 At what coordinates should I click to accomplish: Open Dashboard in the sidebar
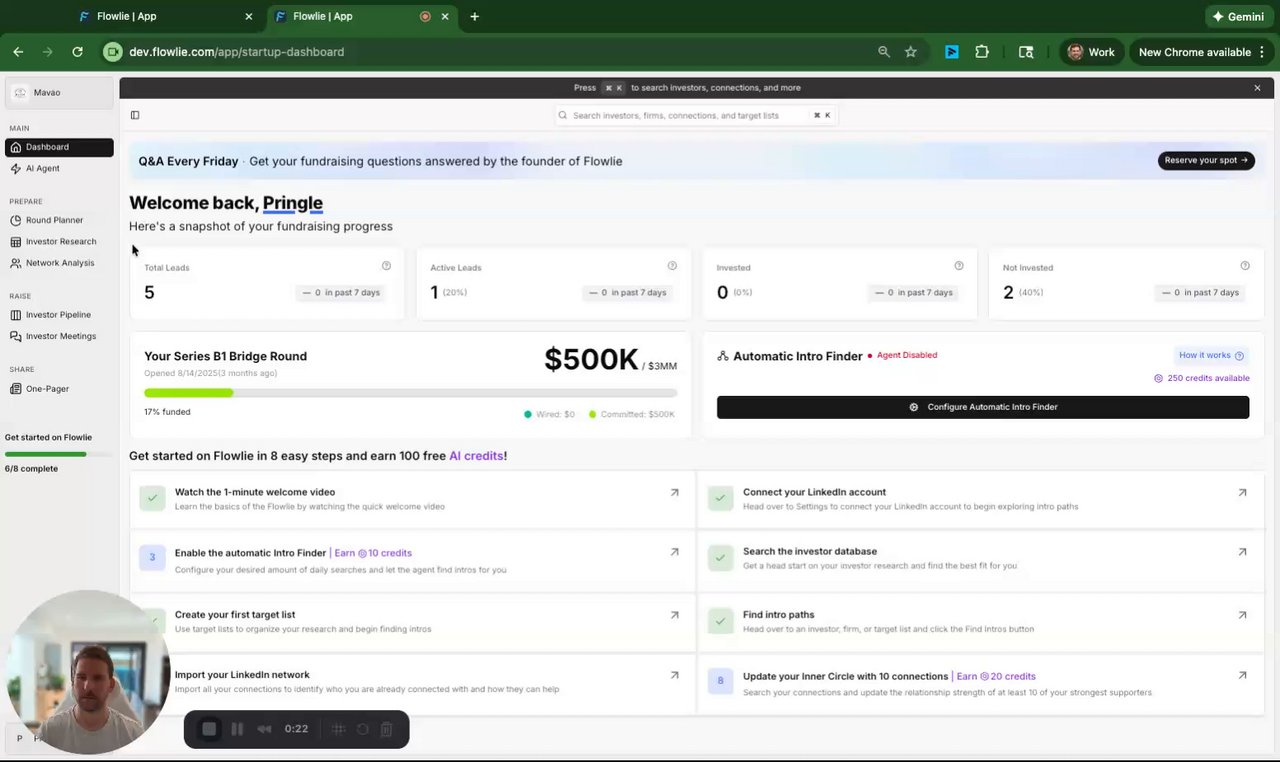tap(59, 147)
